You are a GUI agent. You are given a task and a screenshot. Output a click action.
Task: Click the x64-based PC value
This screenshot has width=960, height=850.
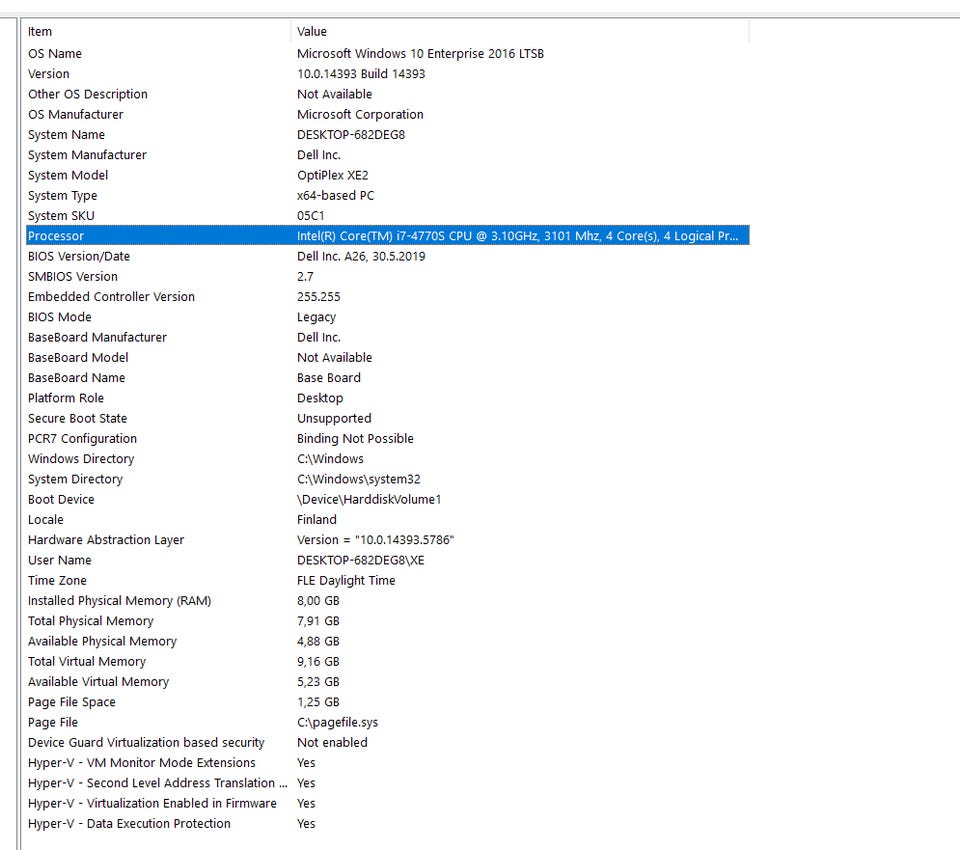pyautogui.click(x=335, y=195)
